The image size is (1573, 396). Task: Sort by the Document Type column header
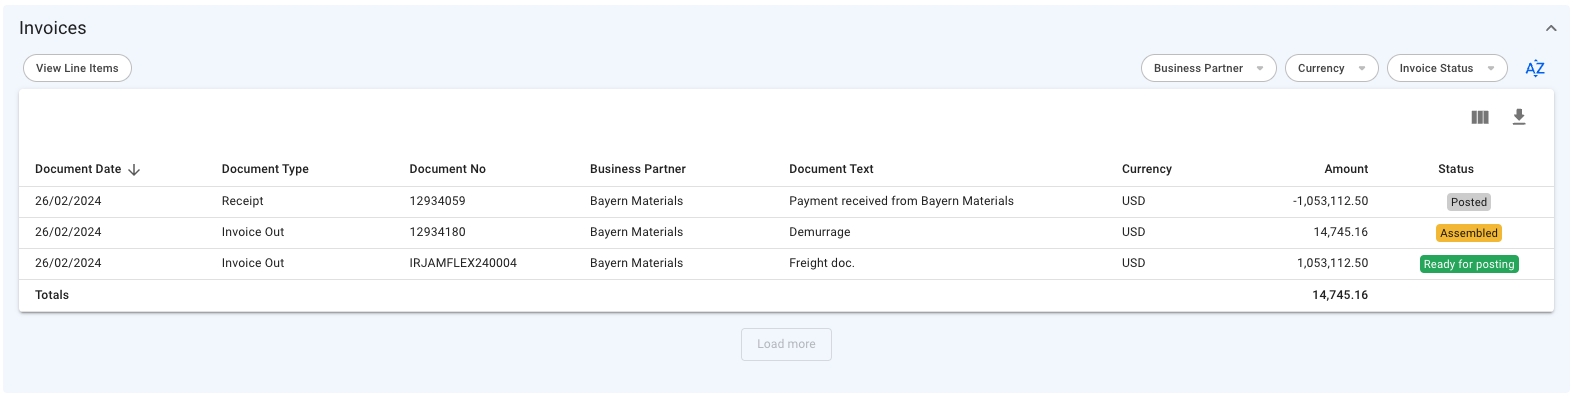click(x=265, y=169)
